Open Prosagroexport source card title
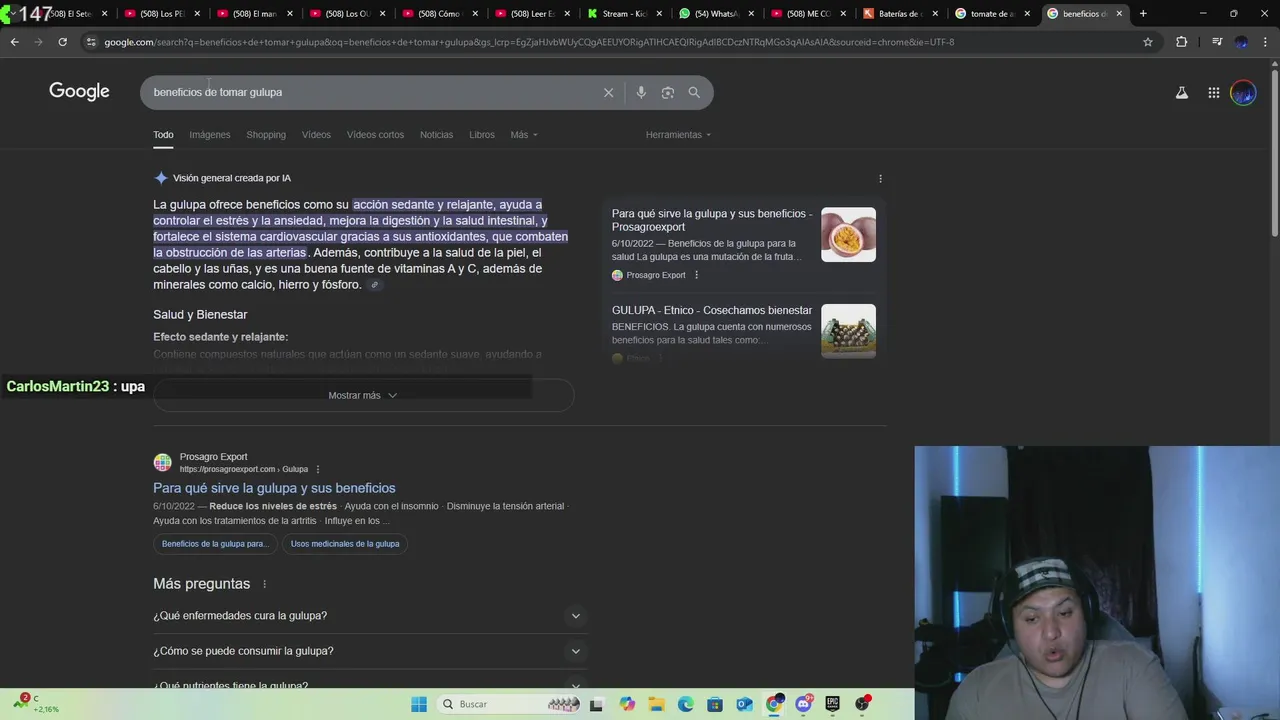The width and height of the screenshot is (1280, 720). click(x=712, y=220)
